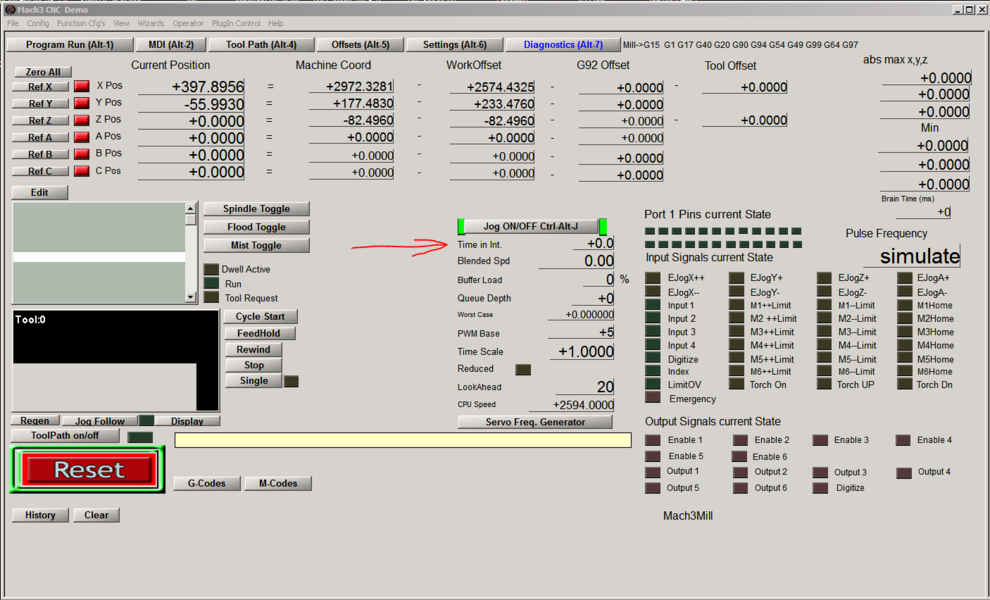Image resolution: width=990 pixels, height=600 pixels.
Task: Click the Mach3 icon in title bar
Action: [x=9, y=9]
